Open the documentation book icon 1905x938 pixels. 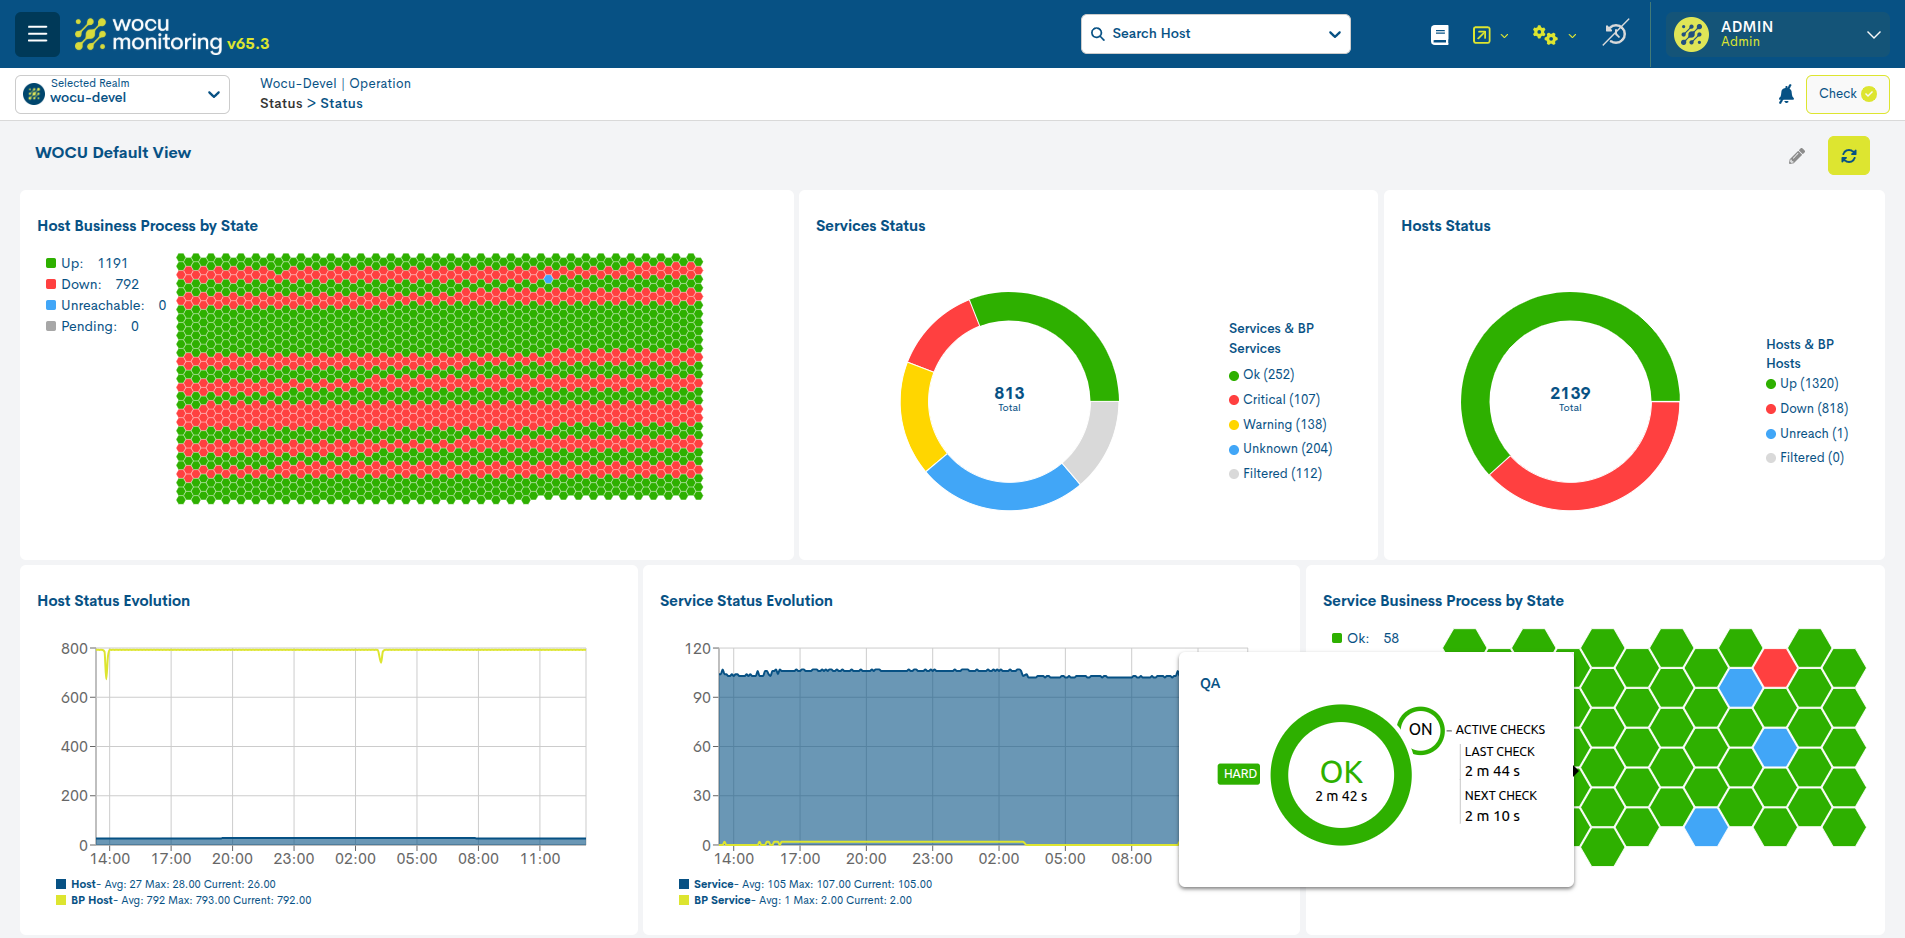1439,35
